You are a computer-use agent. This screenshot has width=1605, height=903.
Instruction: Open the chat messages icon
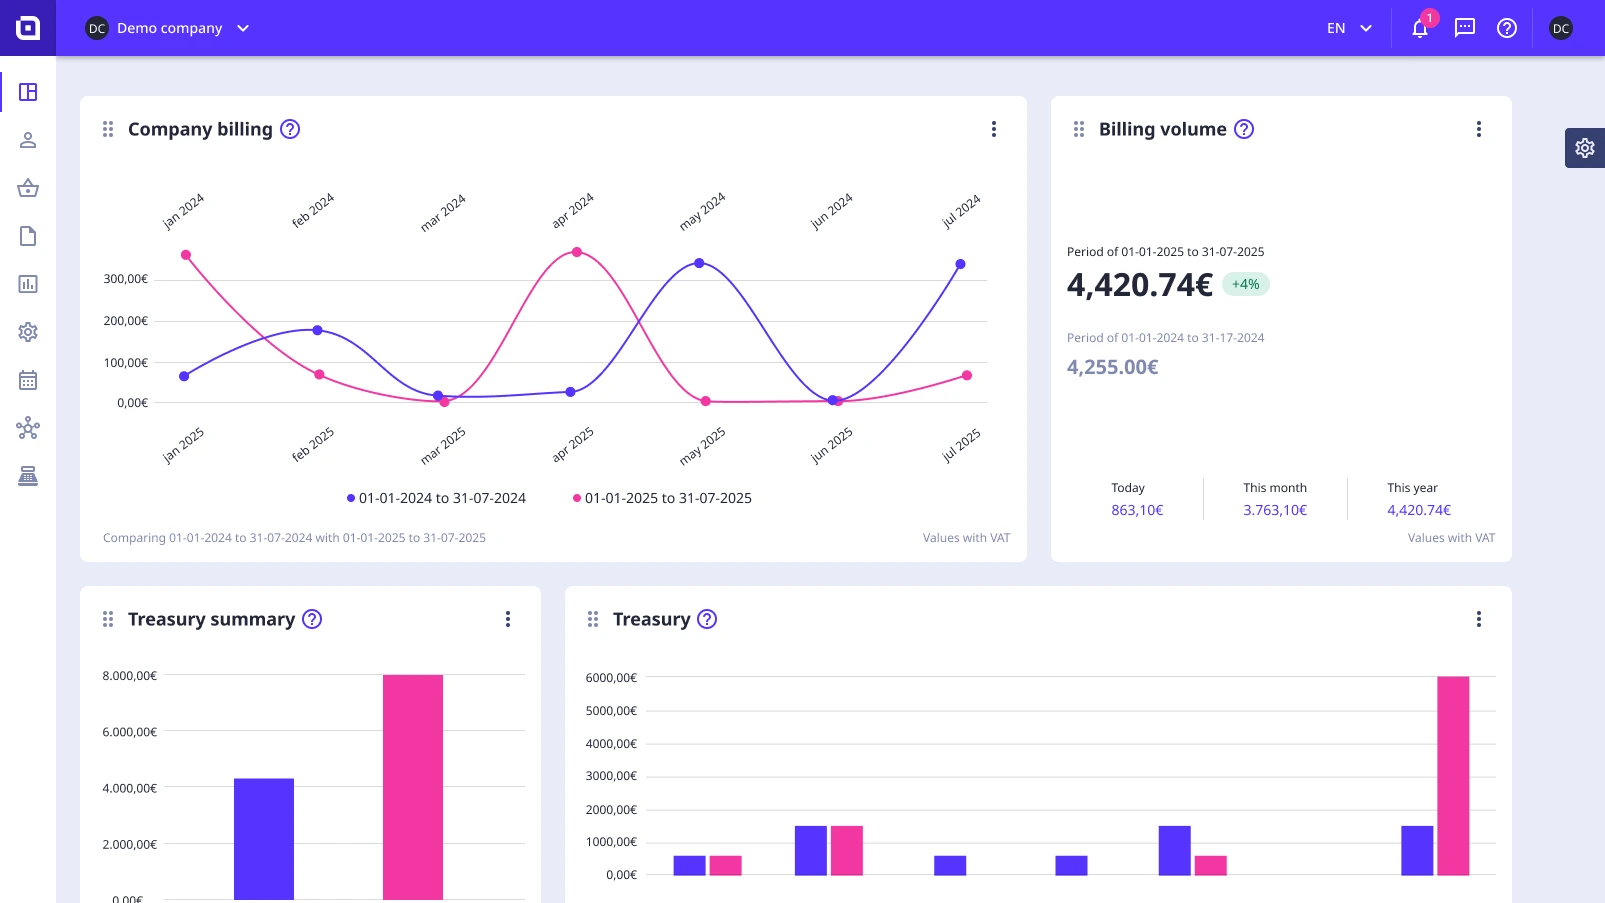click(1464, 28)
